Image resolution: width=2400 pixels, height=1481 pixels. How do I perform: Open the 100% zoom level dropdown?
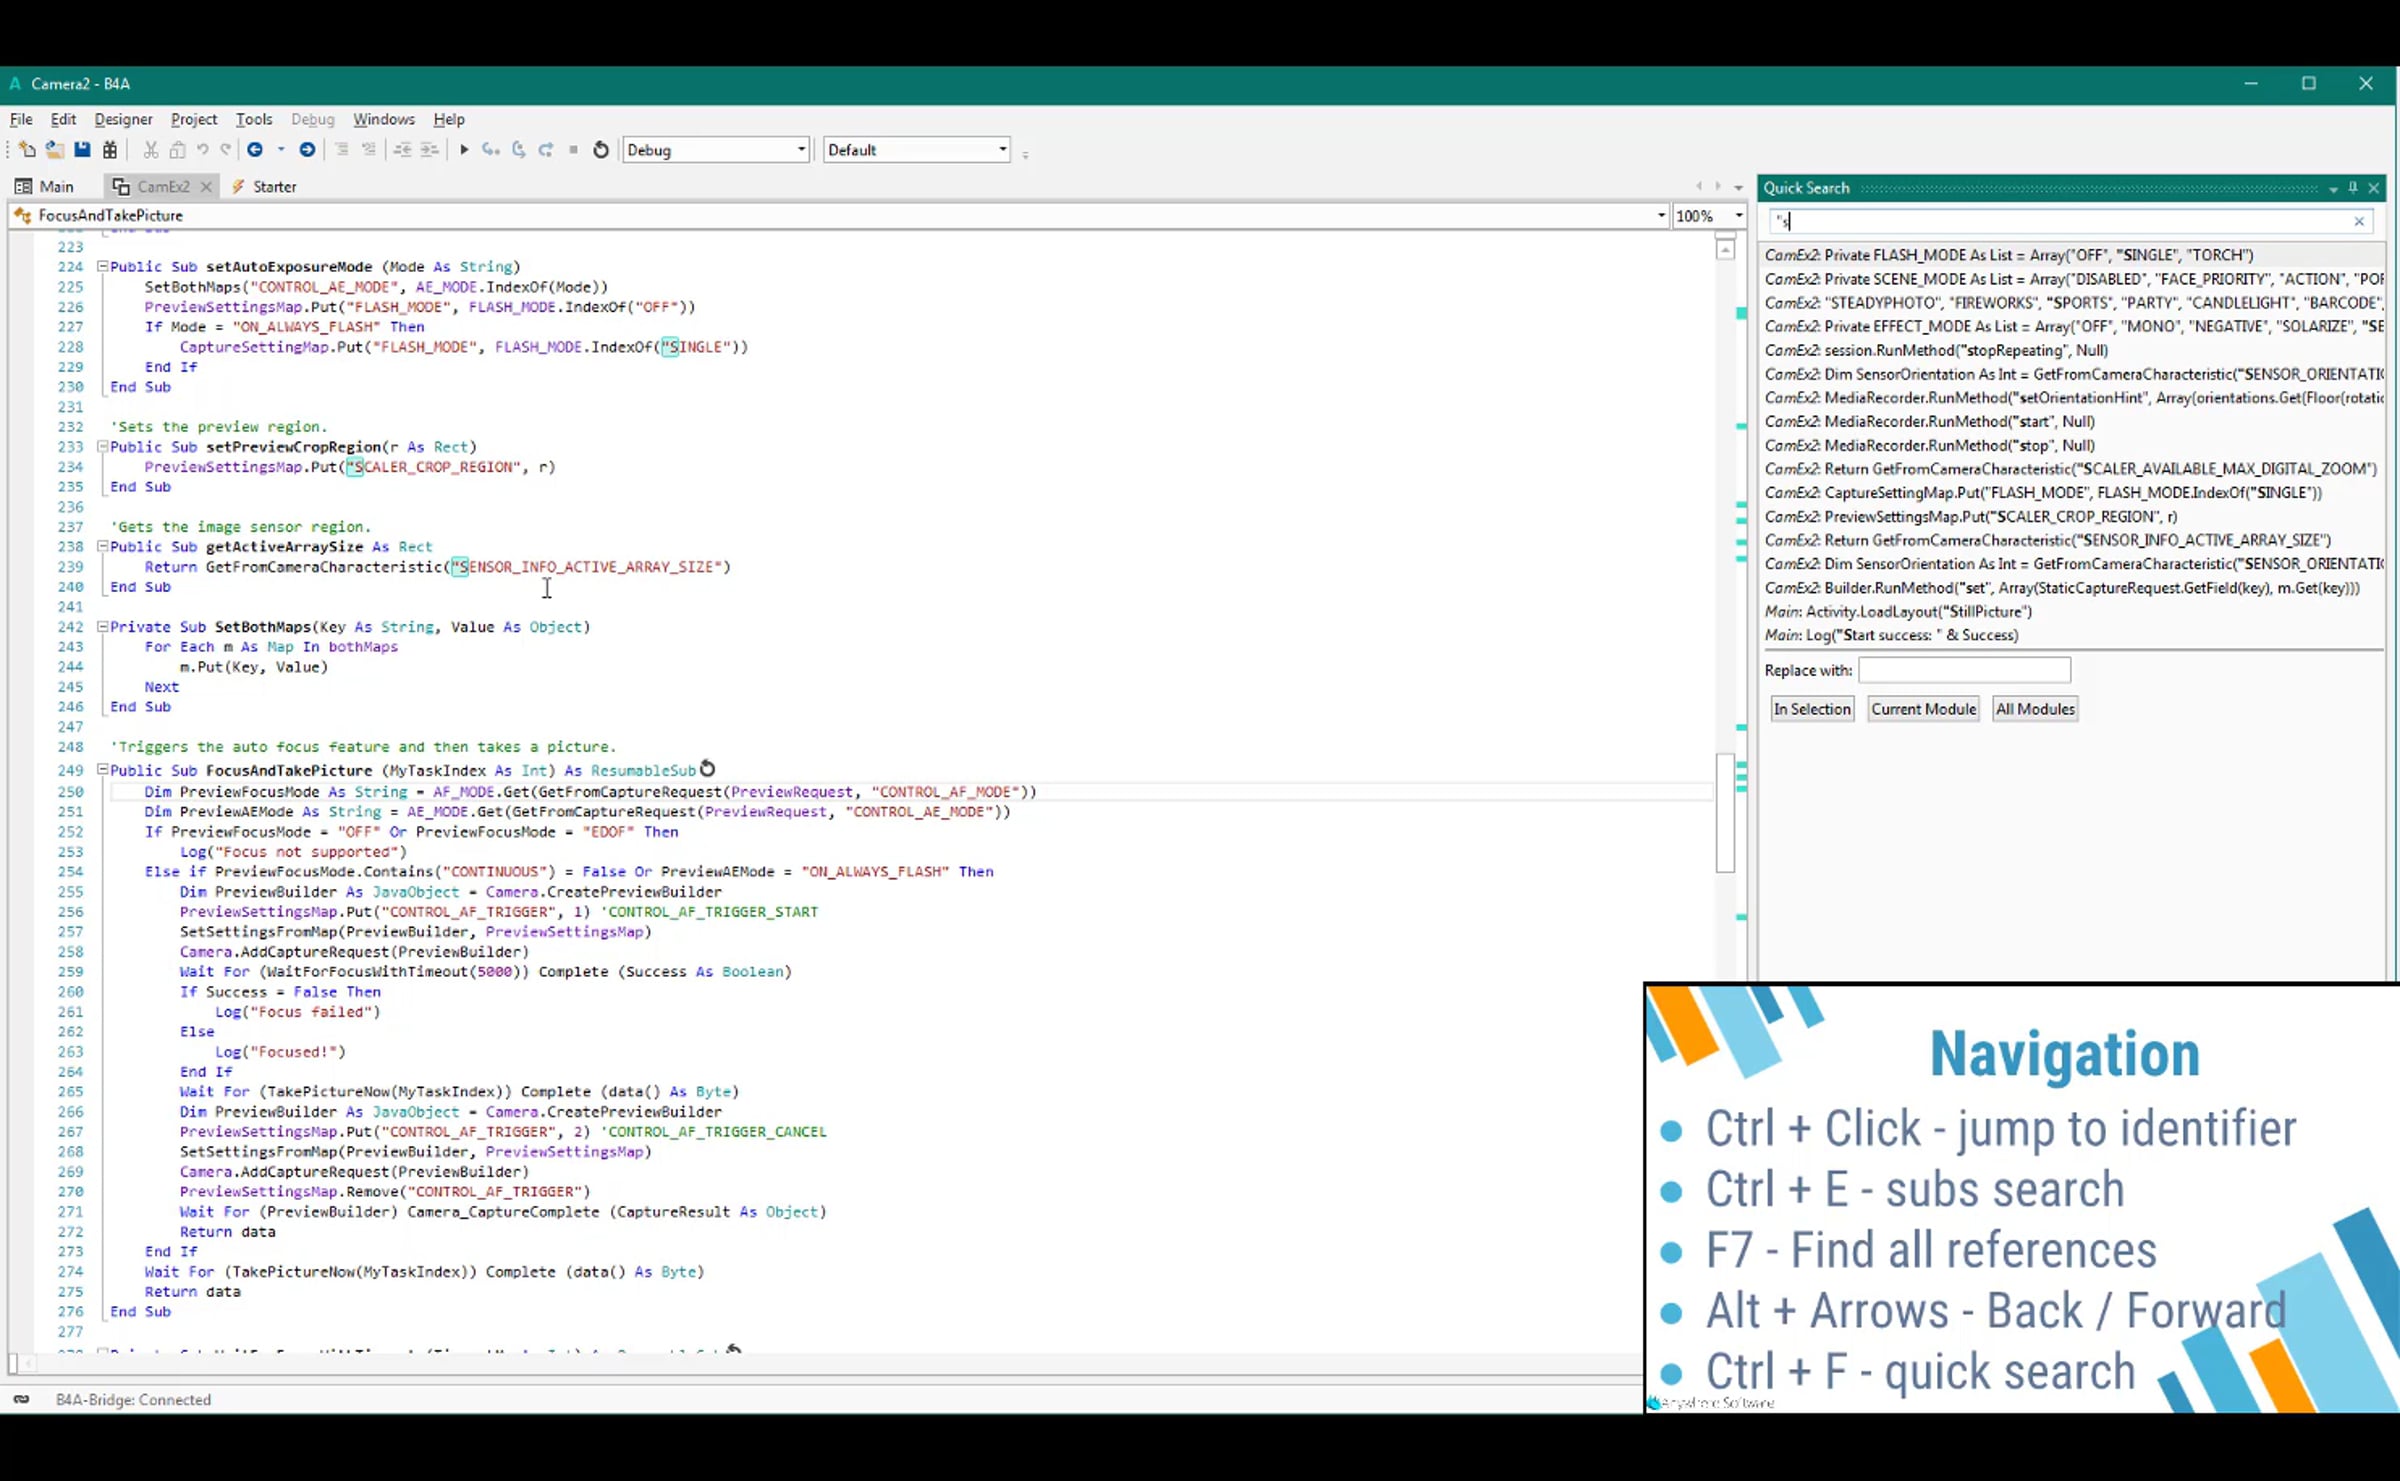coord(1738,216)
